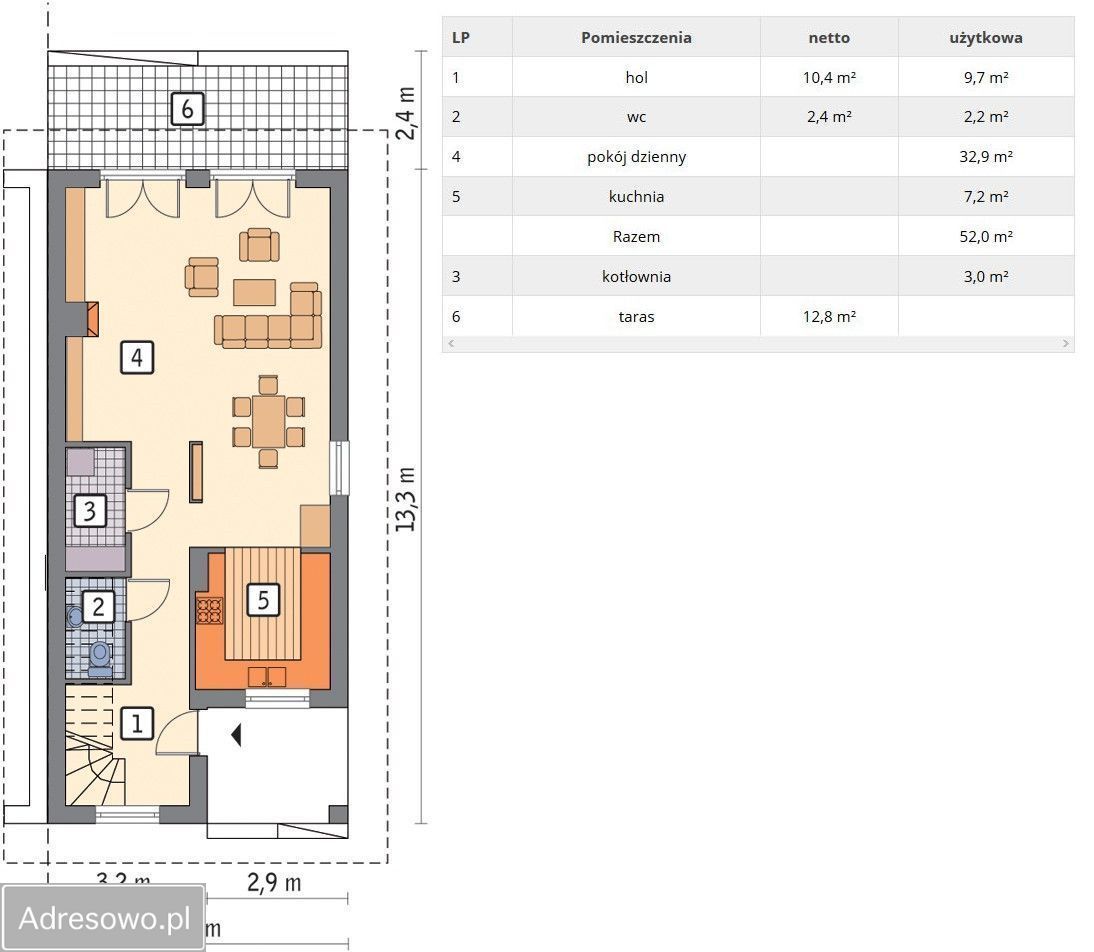Viewport: 1094px width, 952px height.
Task: Click the 12,8 m² taras value
Action: tap(829, 317)
